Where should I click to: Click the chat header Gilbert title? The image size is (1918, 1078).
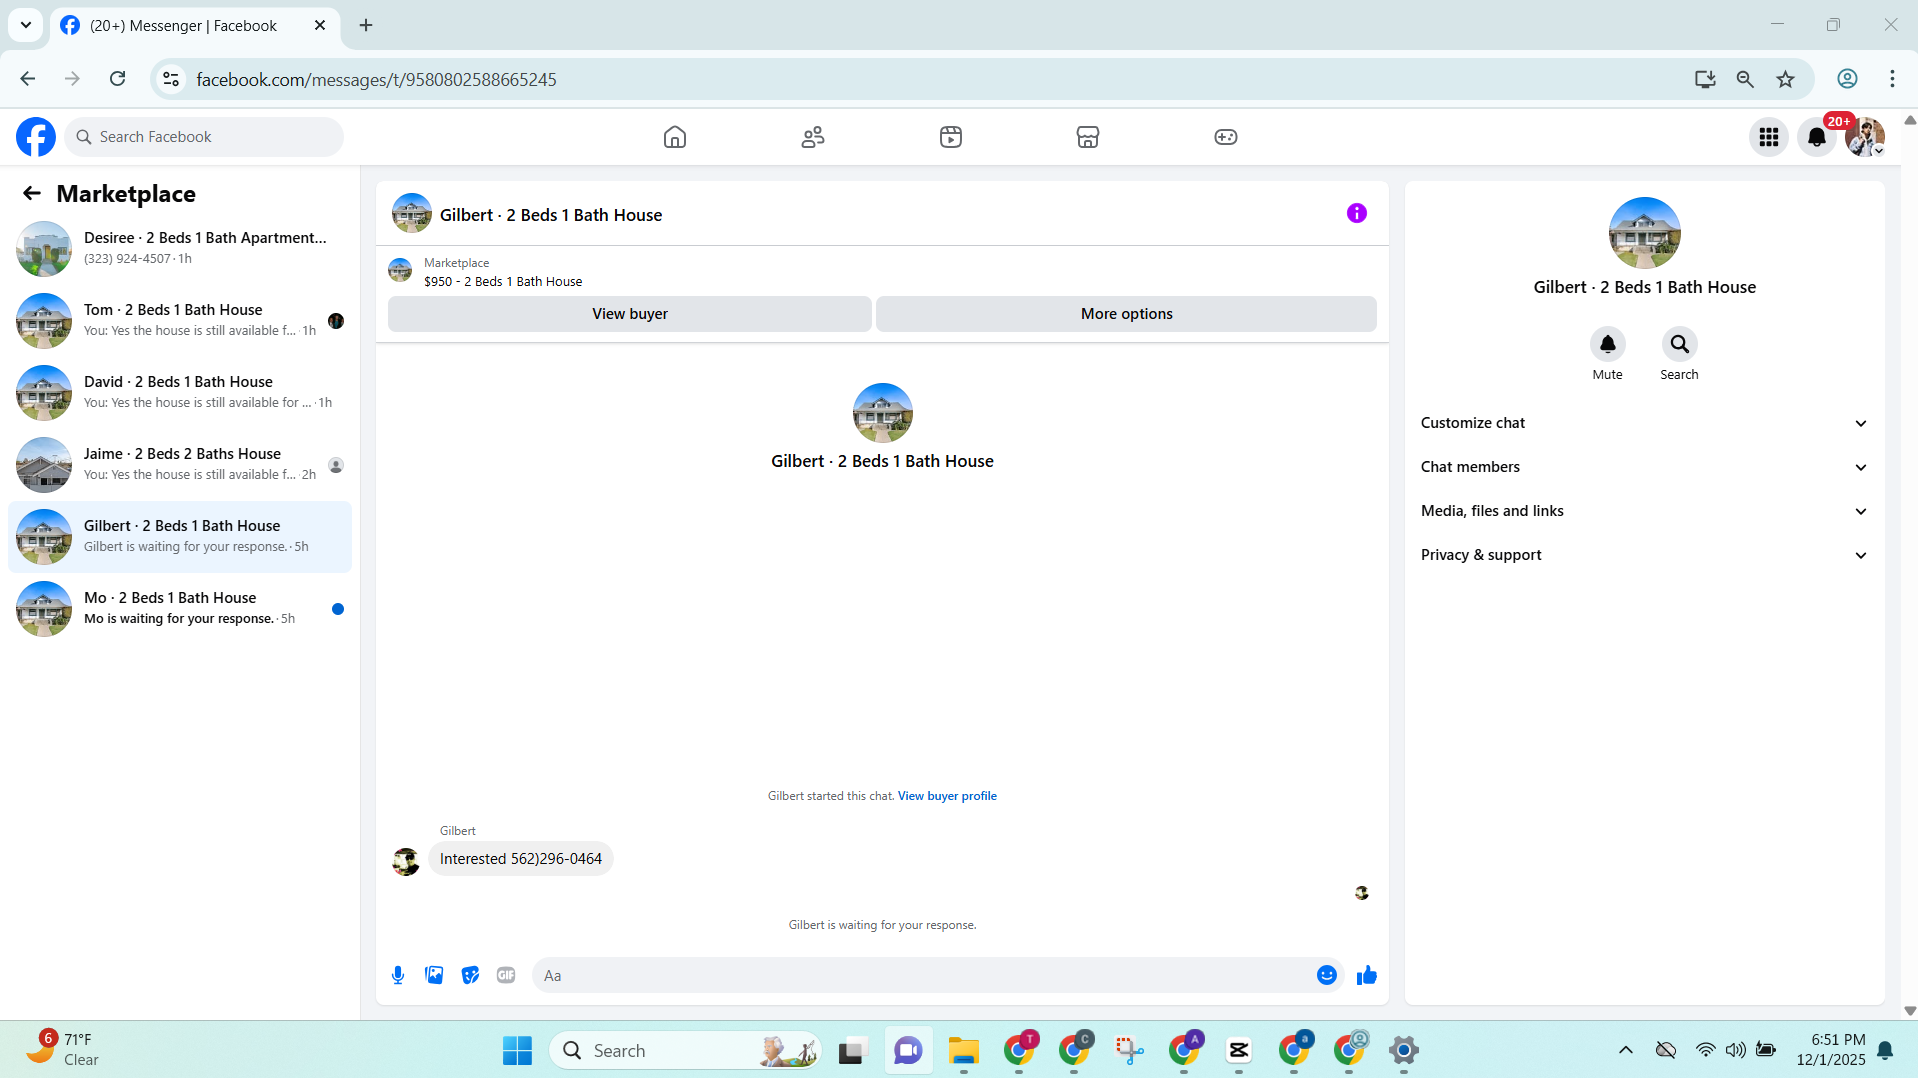pos(551,215)
